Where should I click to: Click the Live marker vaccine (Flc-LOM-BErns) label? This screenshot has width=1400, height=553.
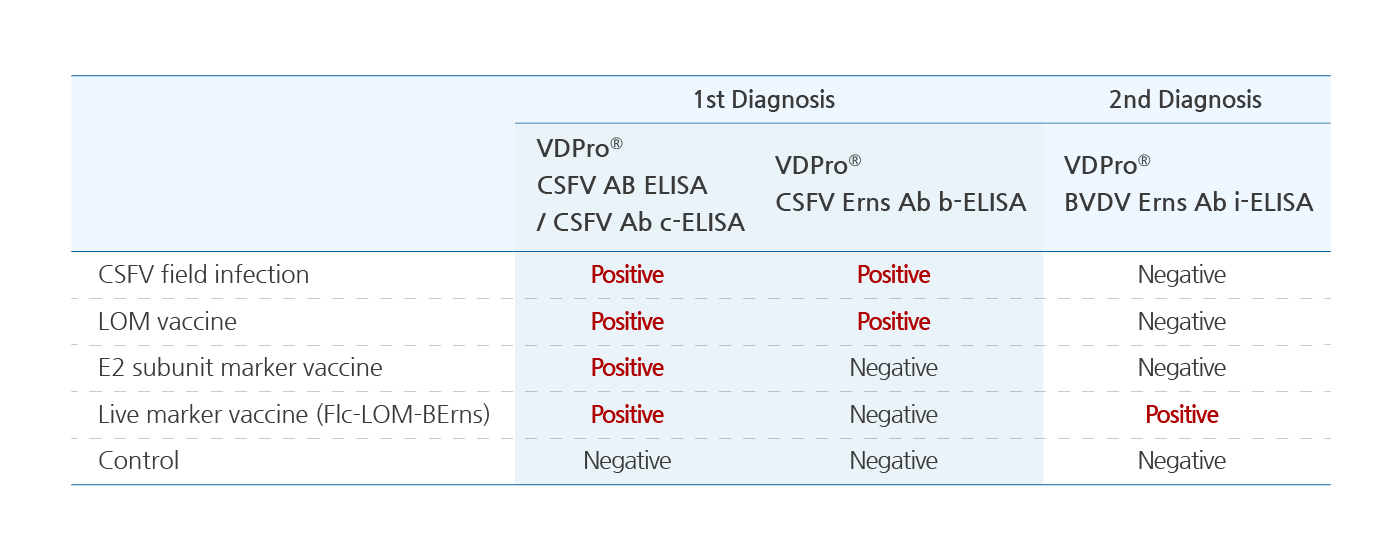[294, 415]
